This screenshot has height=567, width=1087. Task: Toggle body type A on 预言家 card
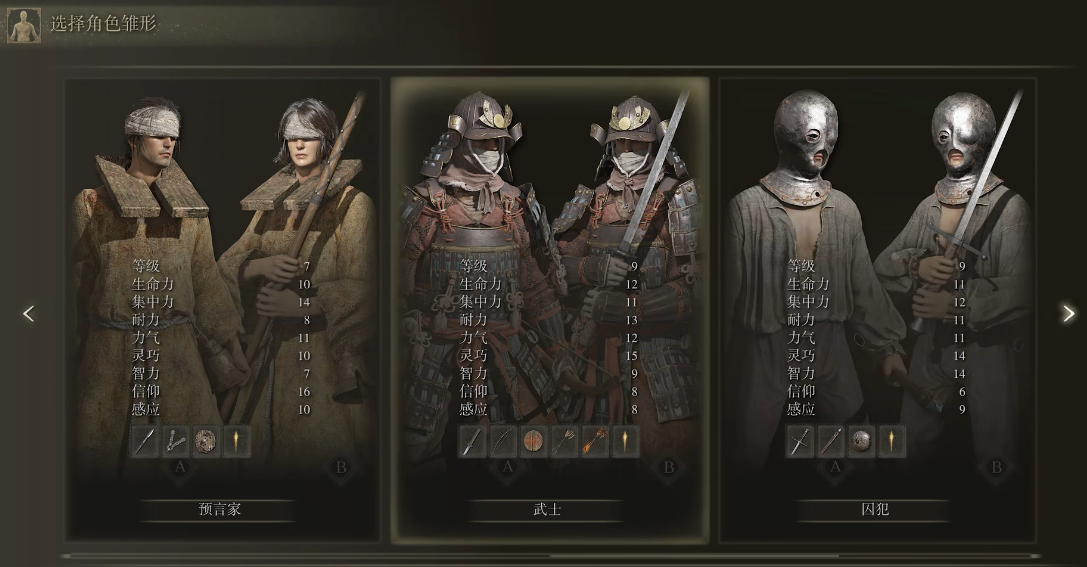pos(180,467)
